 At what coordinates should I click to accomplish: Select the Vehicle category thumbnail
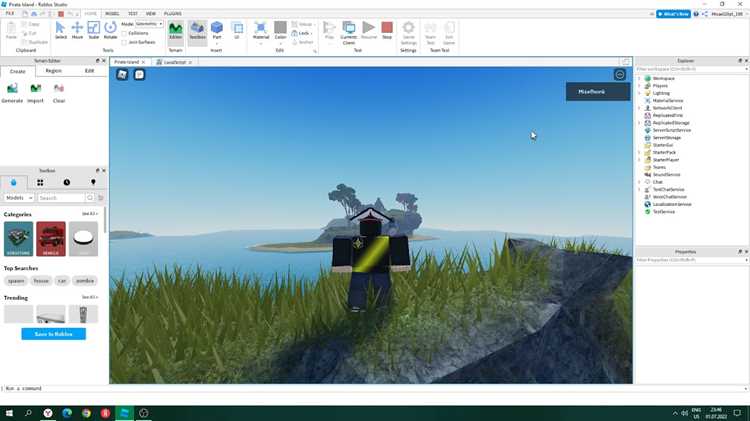tap(51, 238)
